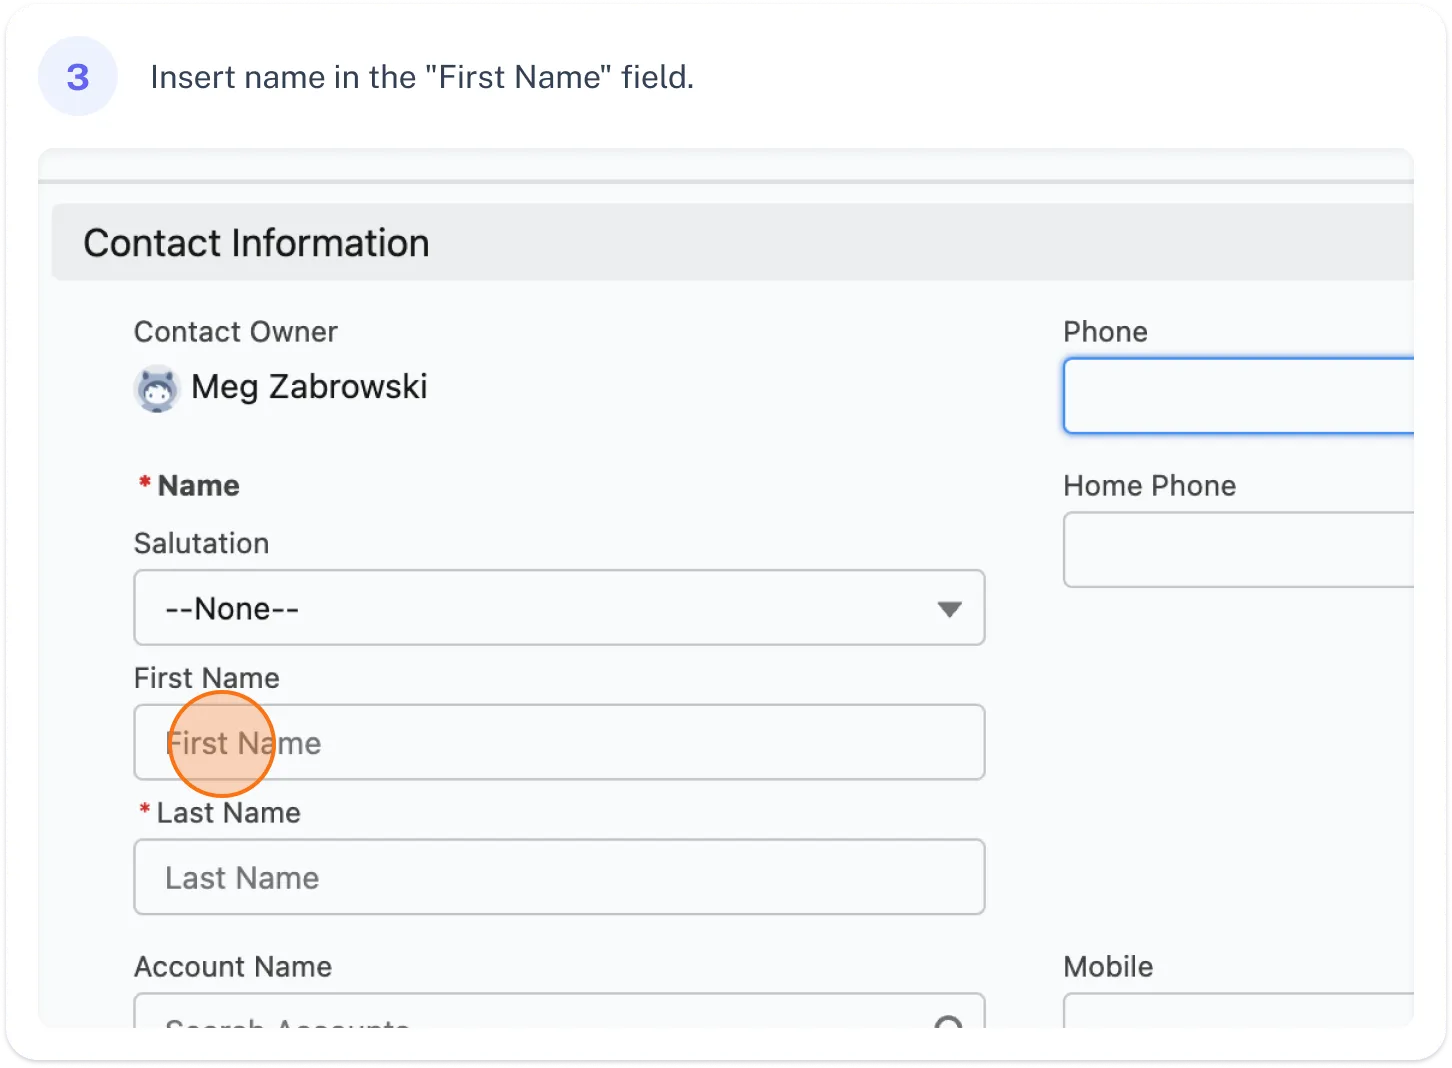Click the "Last Name" required label
The height and width of the screenshot is (1068, 1452).
228,813
